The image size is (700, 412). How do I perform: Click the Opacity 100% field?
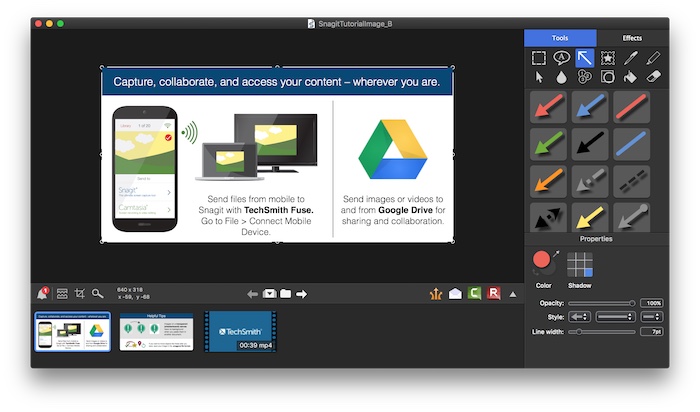click(652, 303)
